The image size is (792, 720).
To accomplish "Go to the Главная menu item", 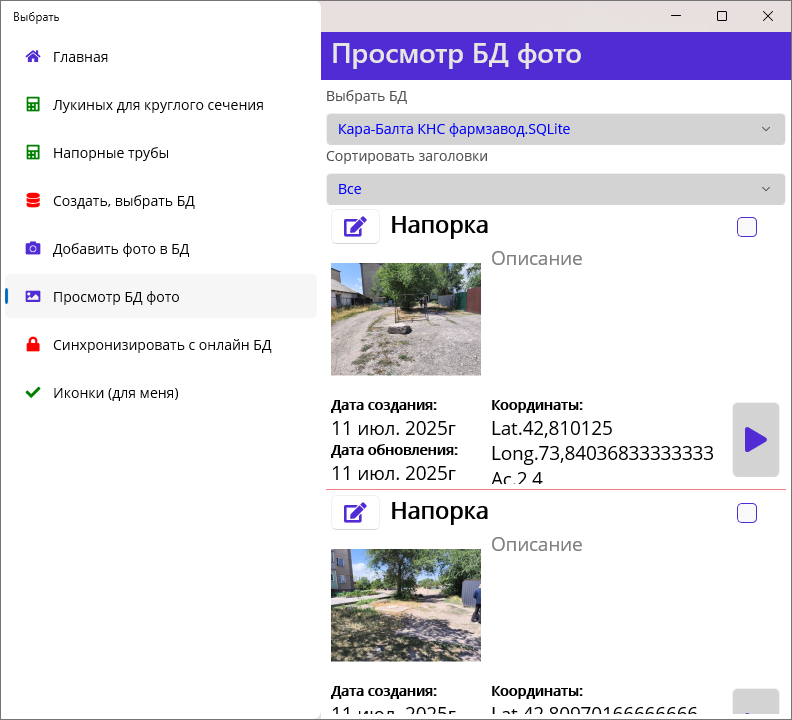I will tap(80, 57).
